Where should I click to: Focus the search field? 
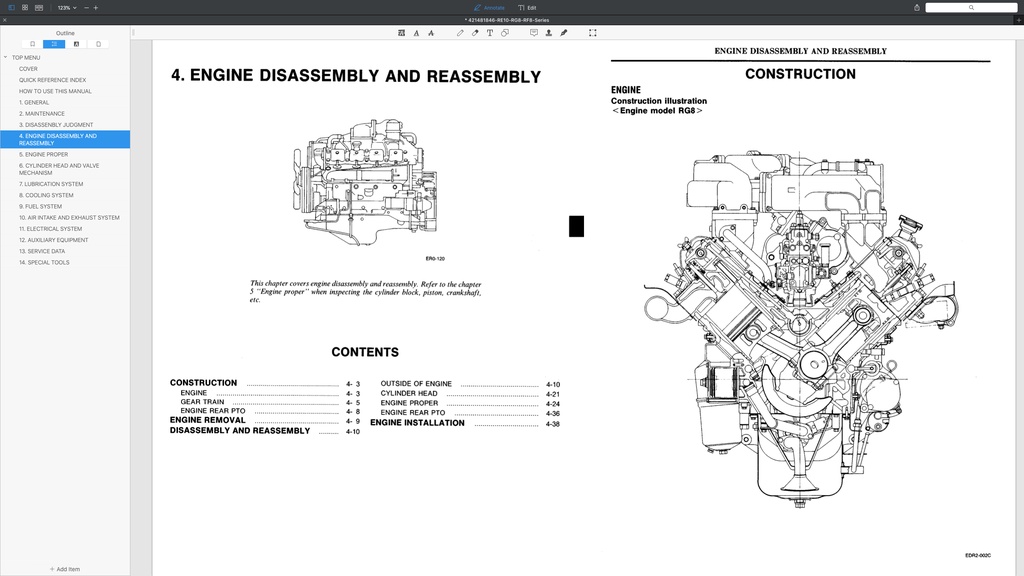[971, 8]
